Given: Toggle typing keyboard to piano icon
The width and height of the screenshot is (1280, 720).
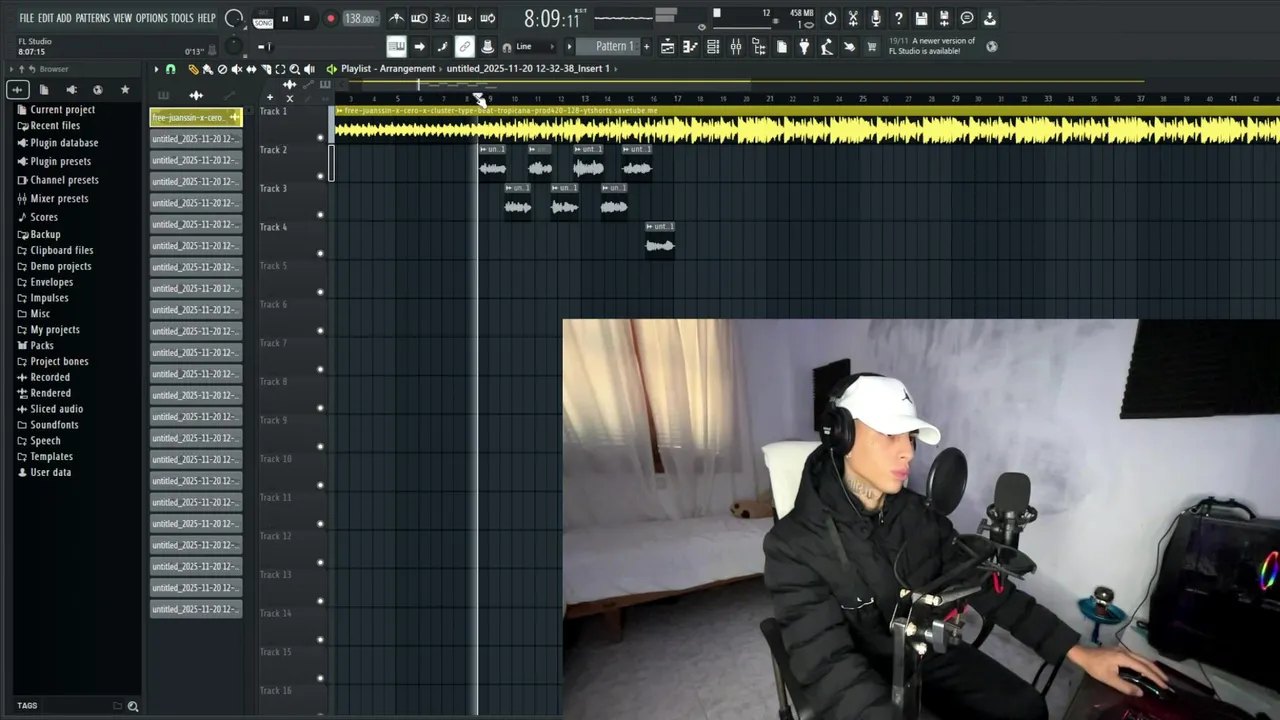Looking at the screenshot, I should pos(396,46).
